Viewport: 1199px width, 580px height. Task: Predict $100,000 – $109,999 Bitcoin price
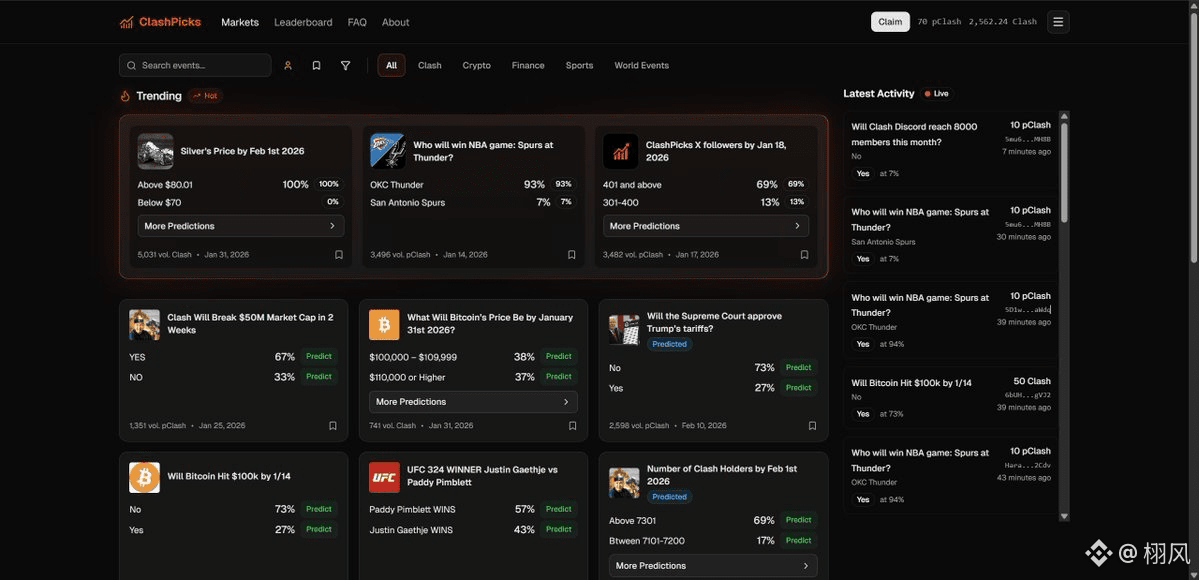(x=559, y=356)
